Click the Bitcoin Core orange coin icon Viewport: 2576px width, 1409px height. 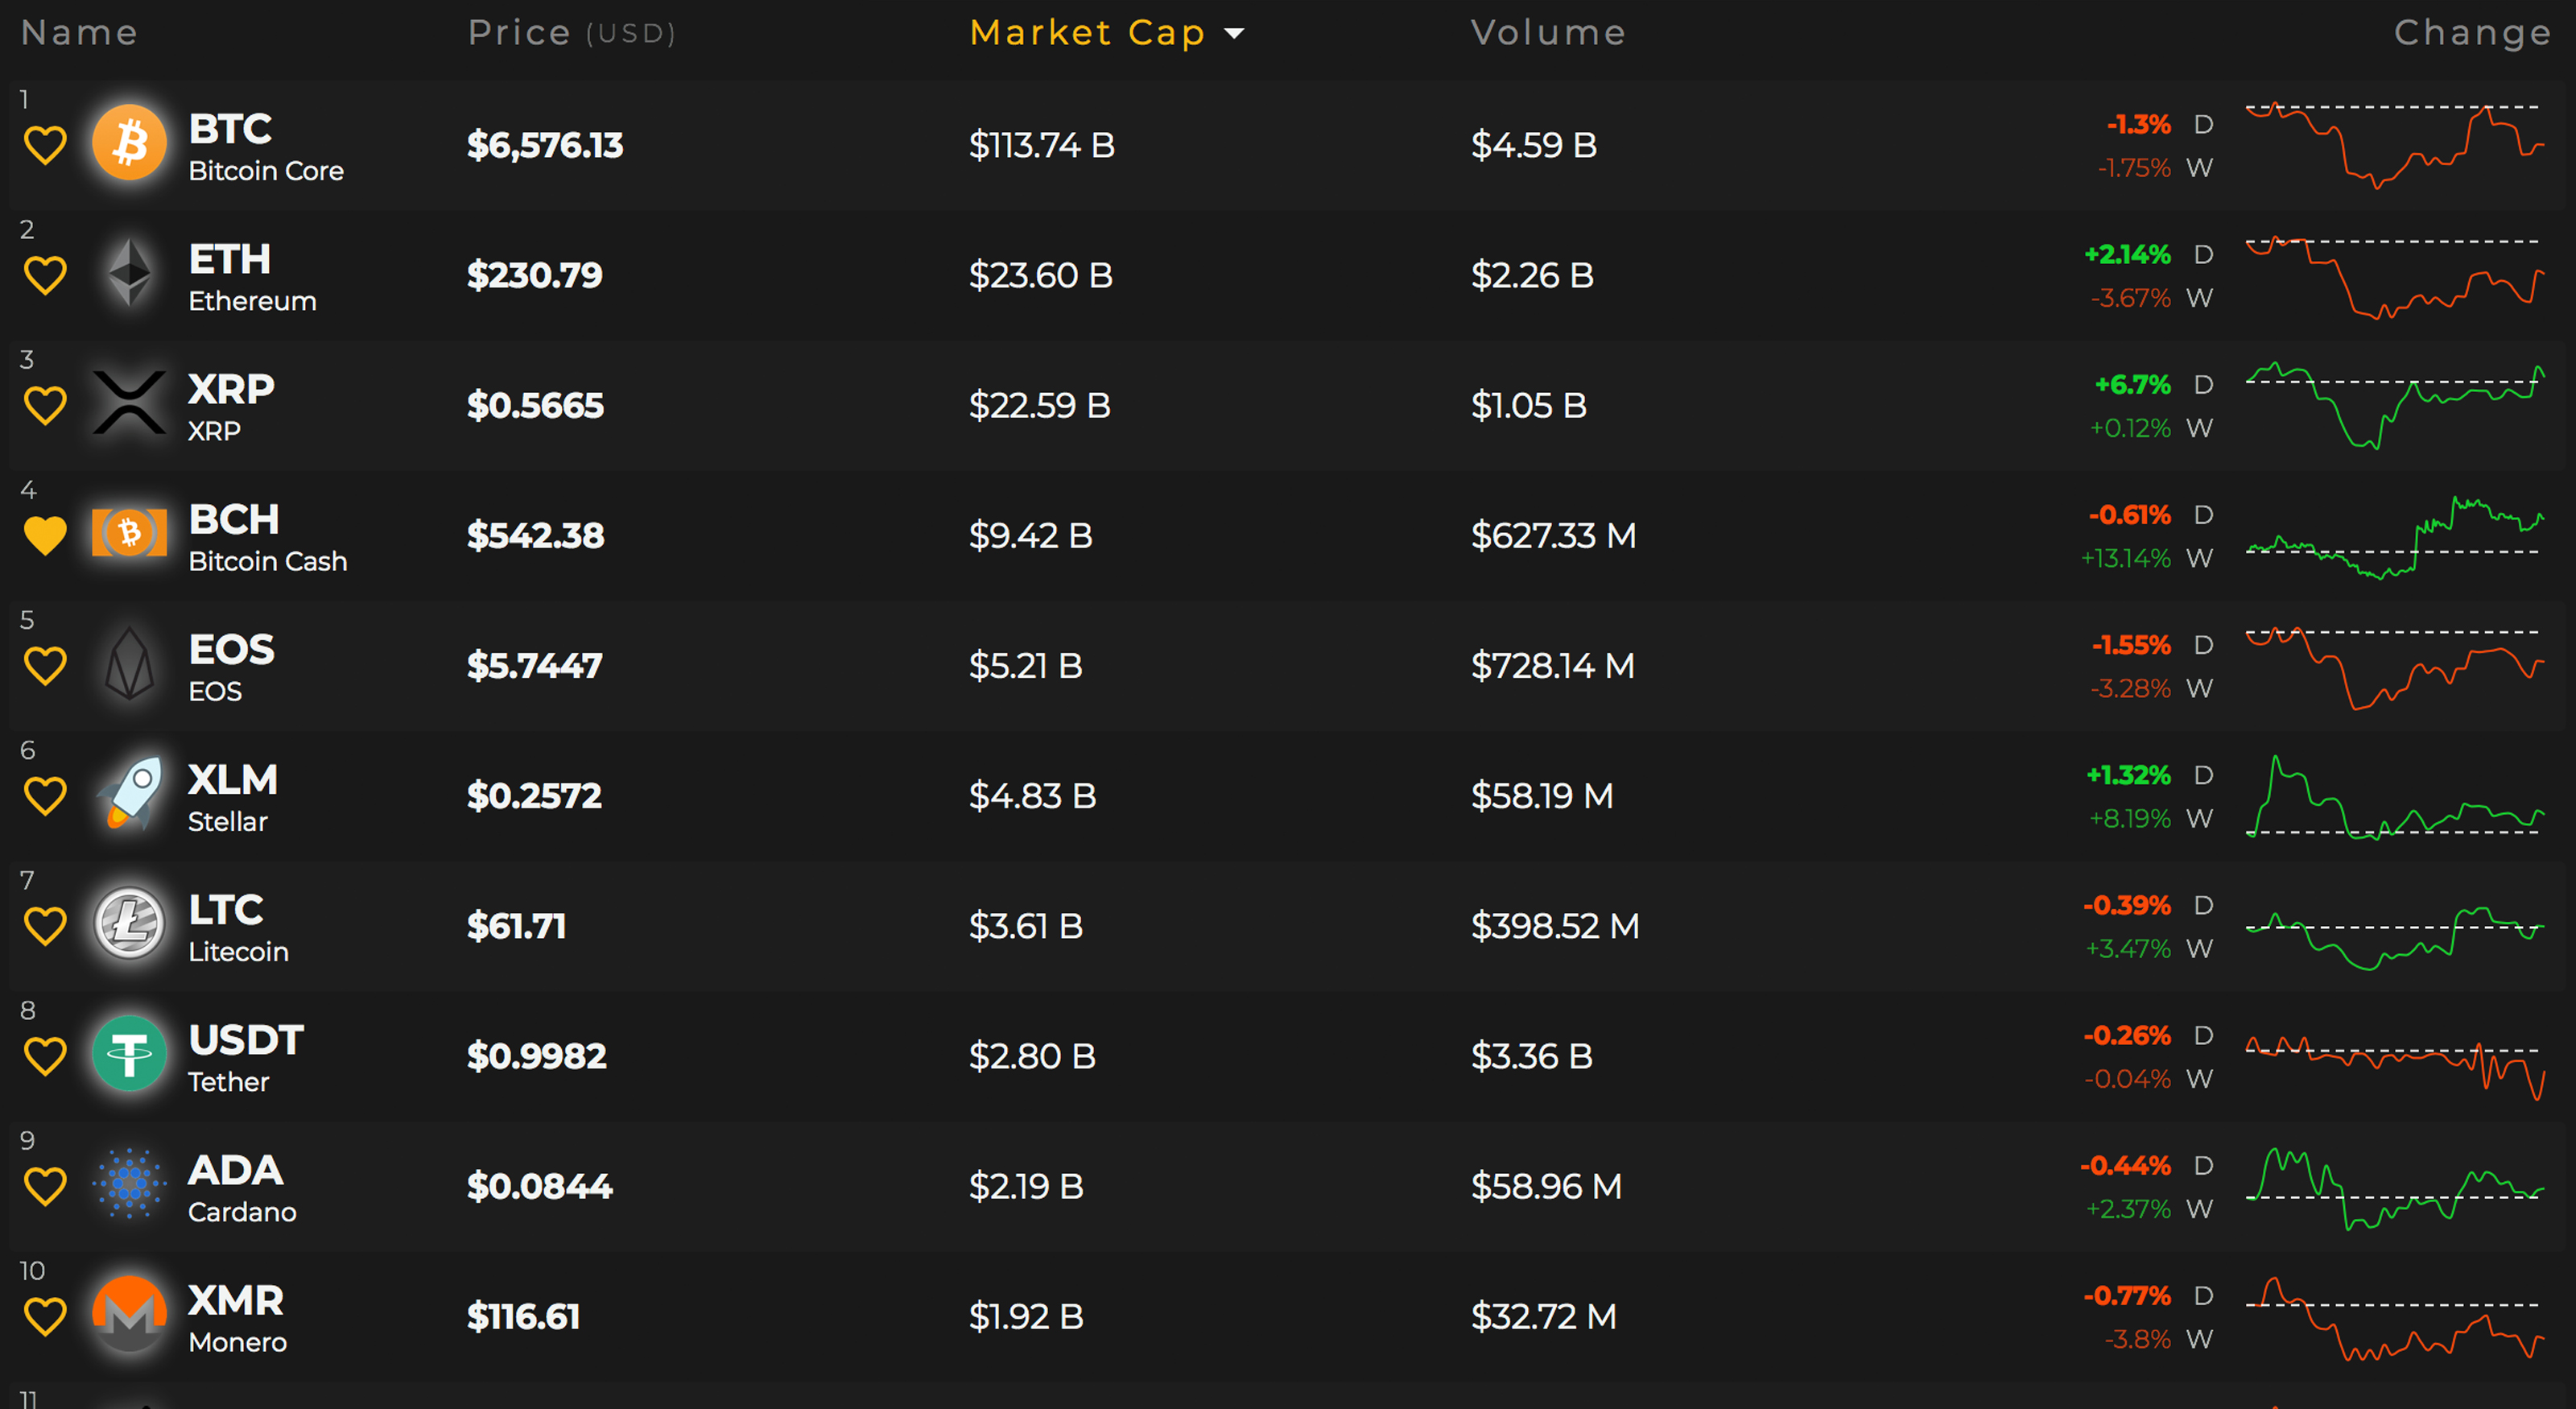tap(129, 143)
